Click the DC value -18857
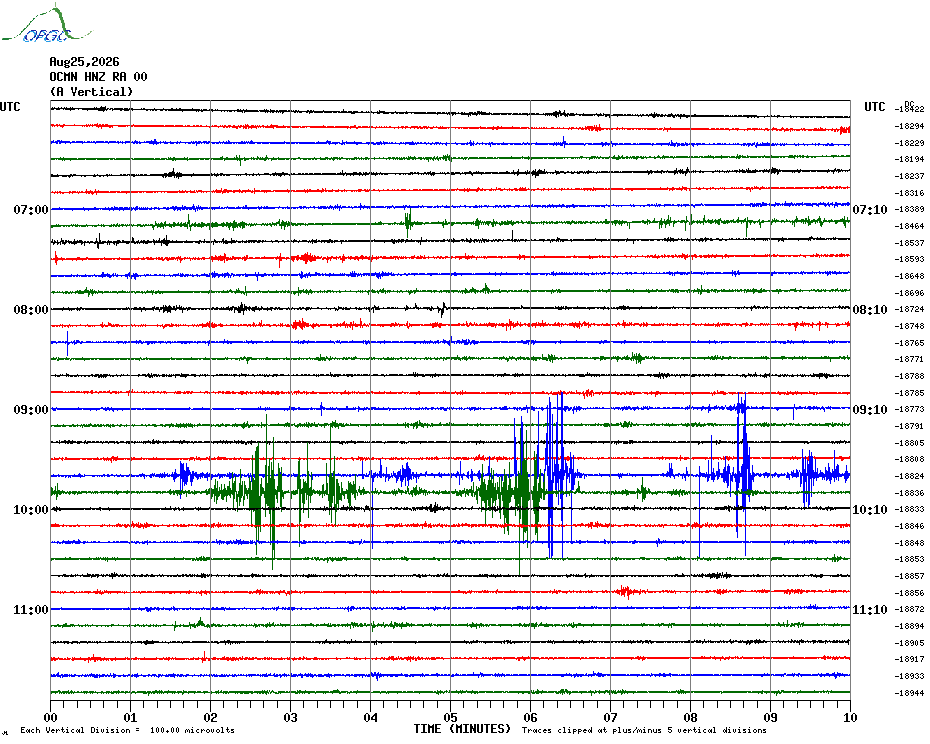The height and width of the screenshot is (744, 930). point(909,576)
